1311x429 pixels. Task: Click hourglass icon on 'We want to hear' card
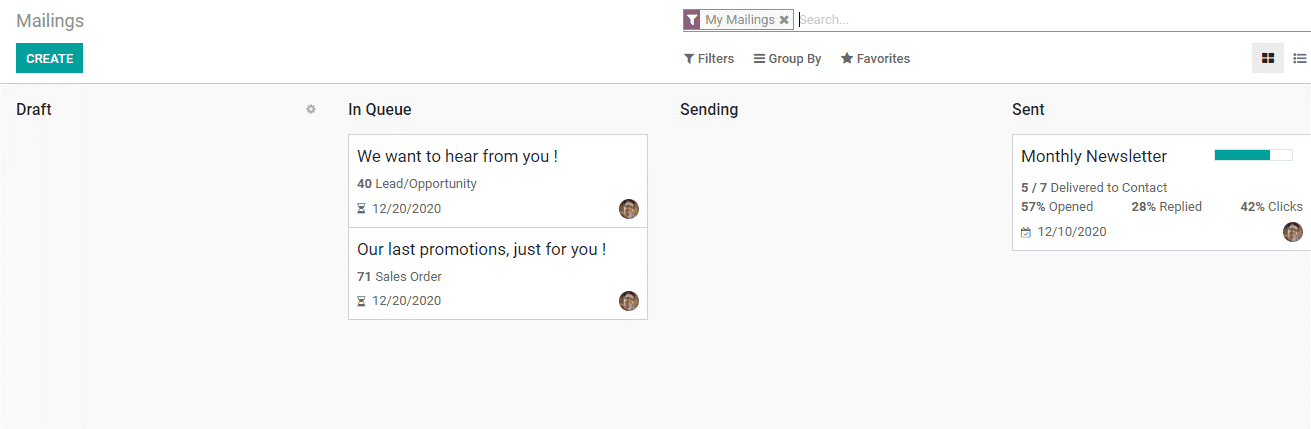tap(362, 209)
